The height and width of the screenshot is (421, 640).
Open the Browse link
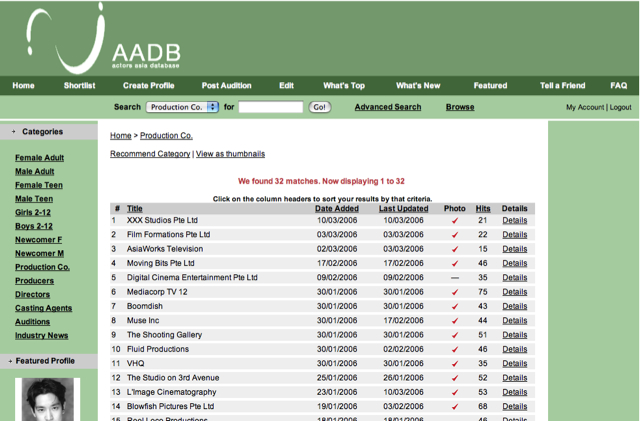(460, 107)
